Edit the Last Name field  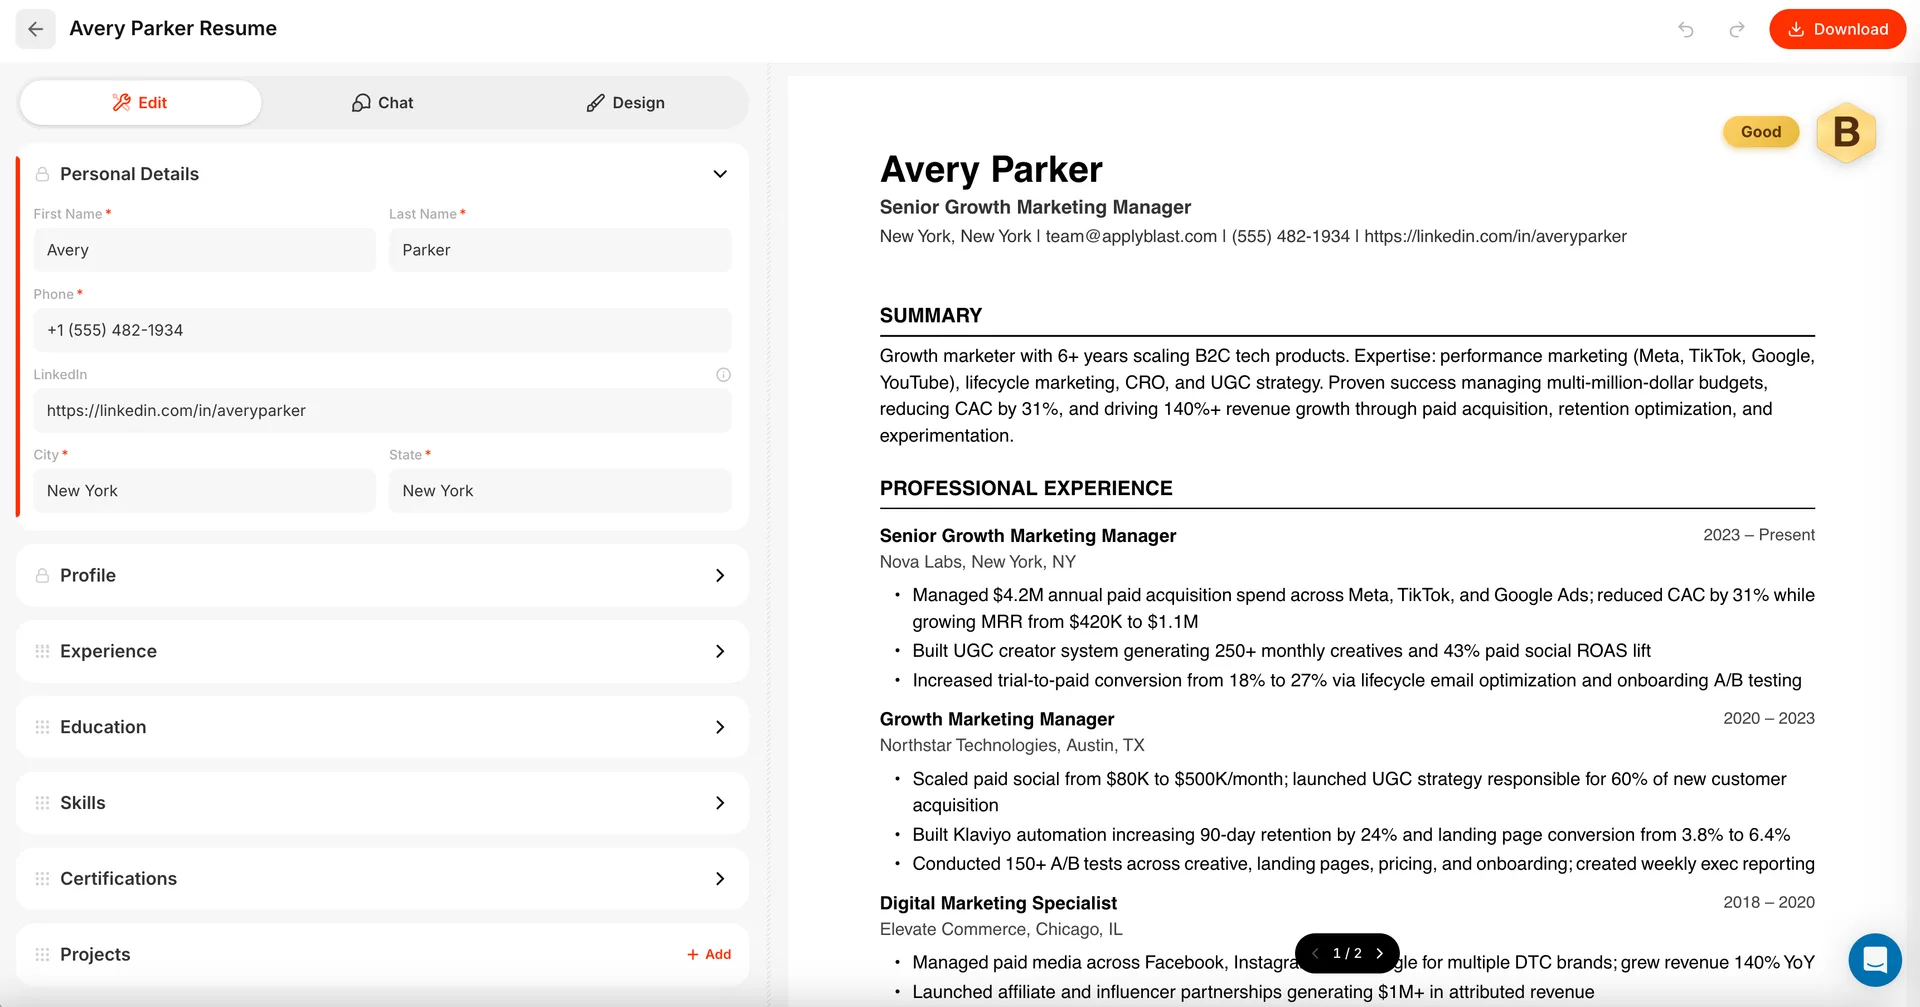point(560,250)
